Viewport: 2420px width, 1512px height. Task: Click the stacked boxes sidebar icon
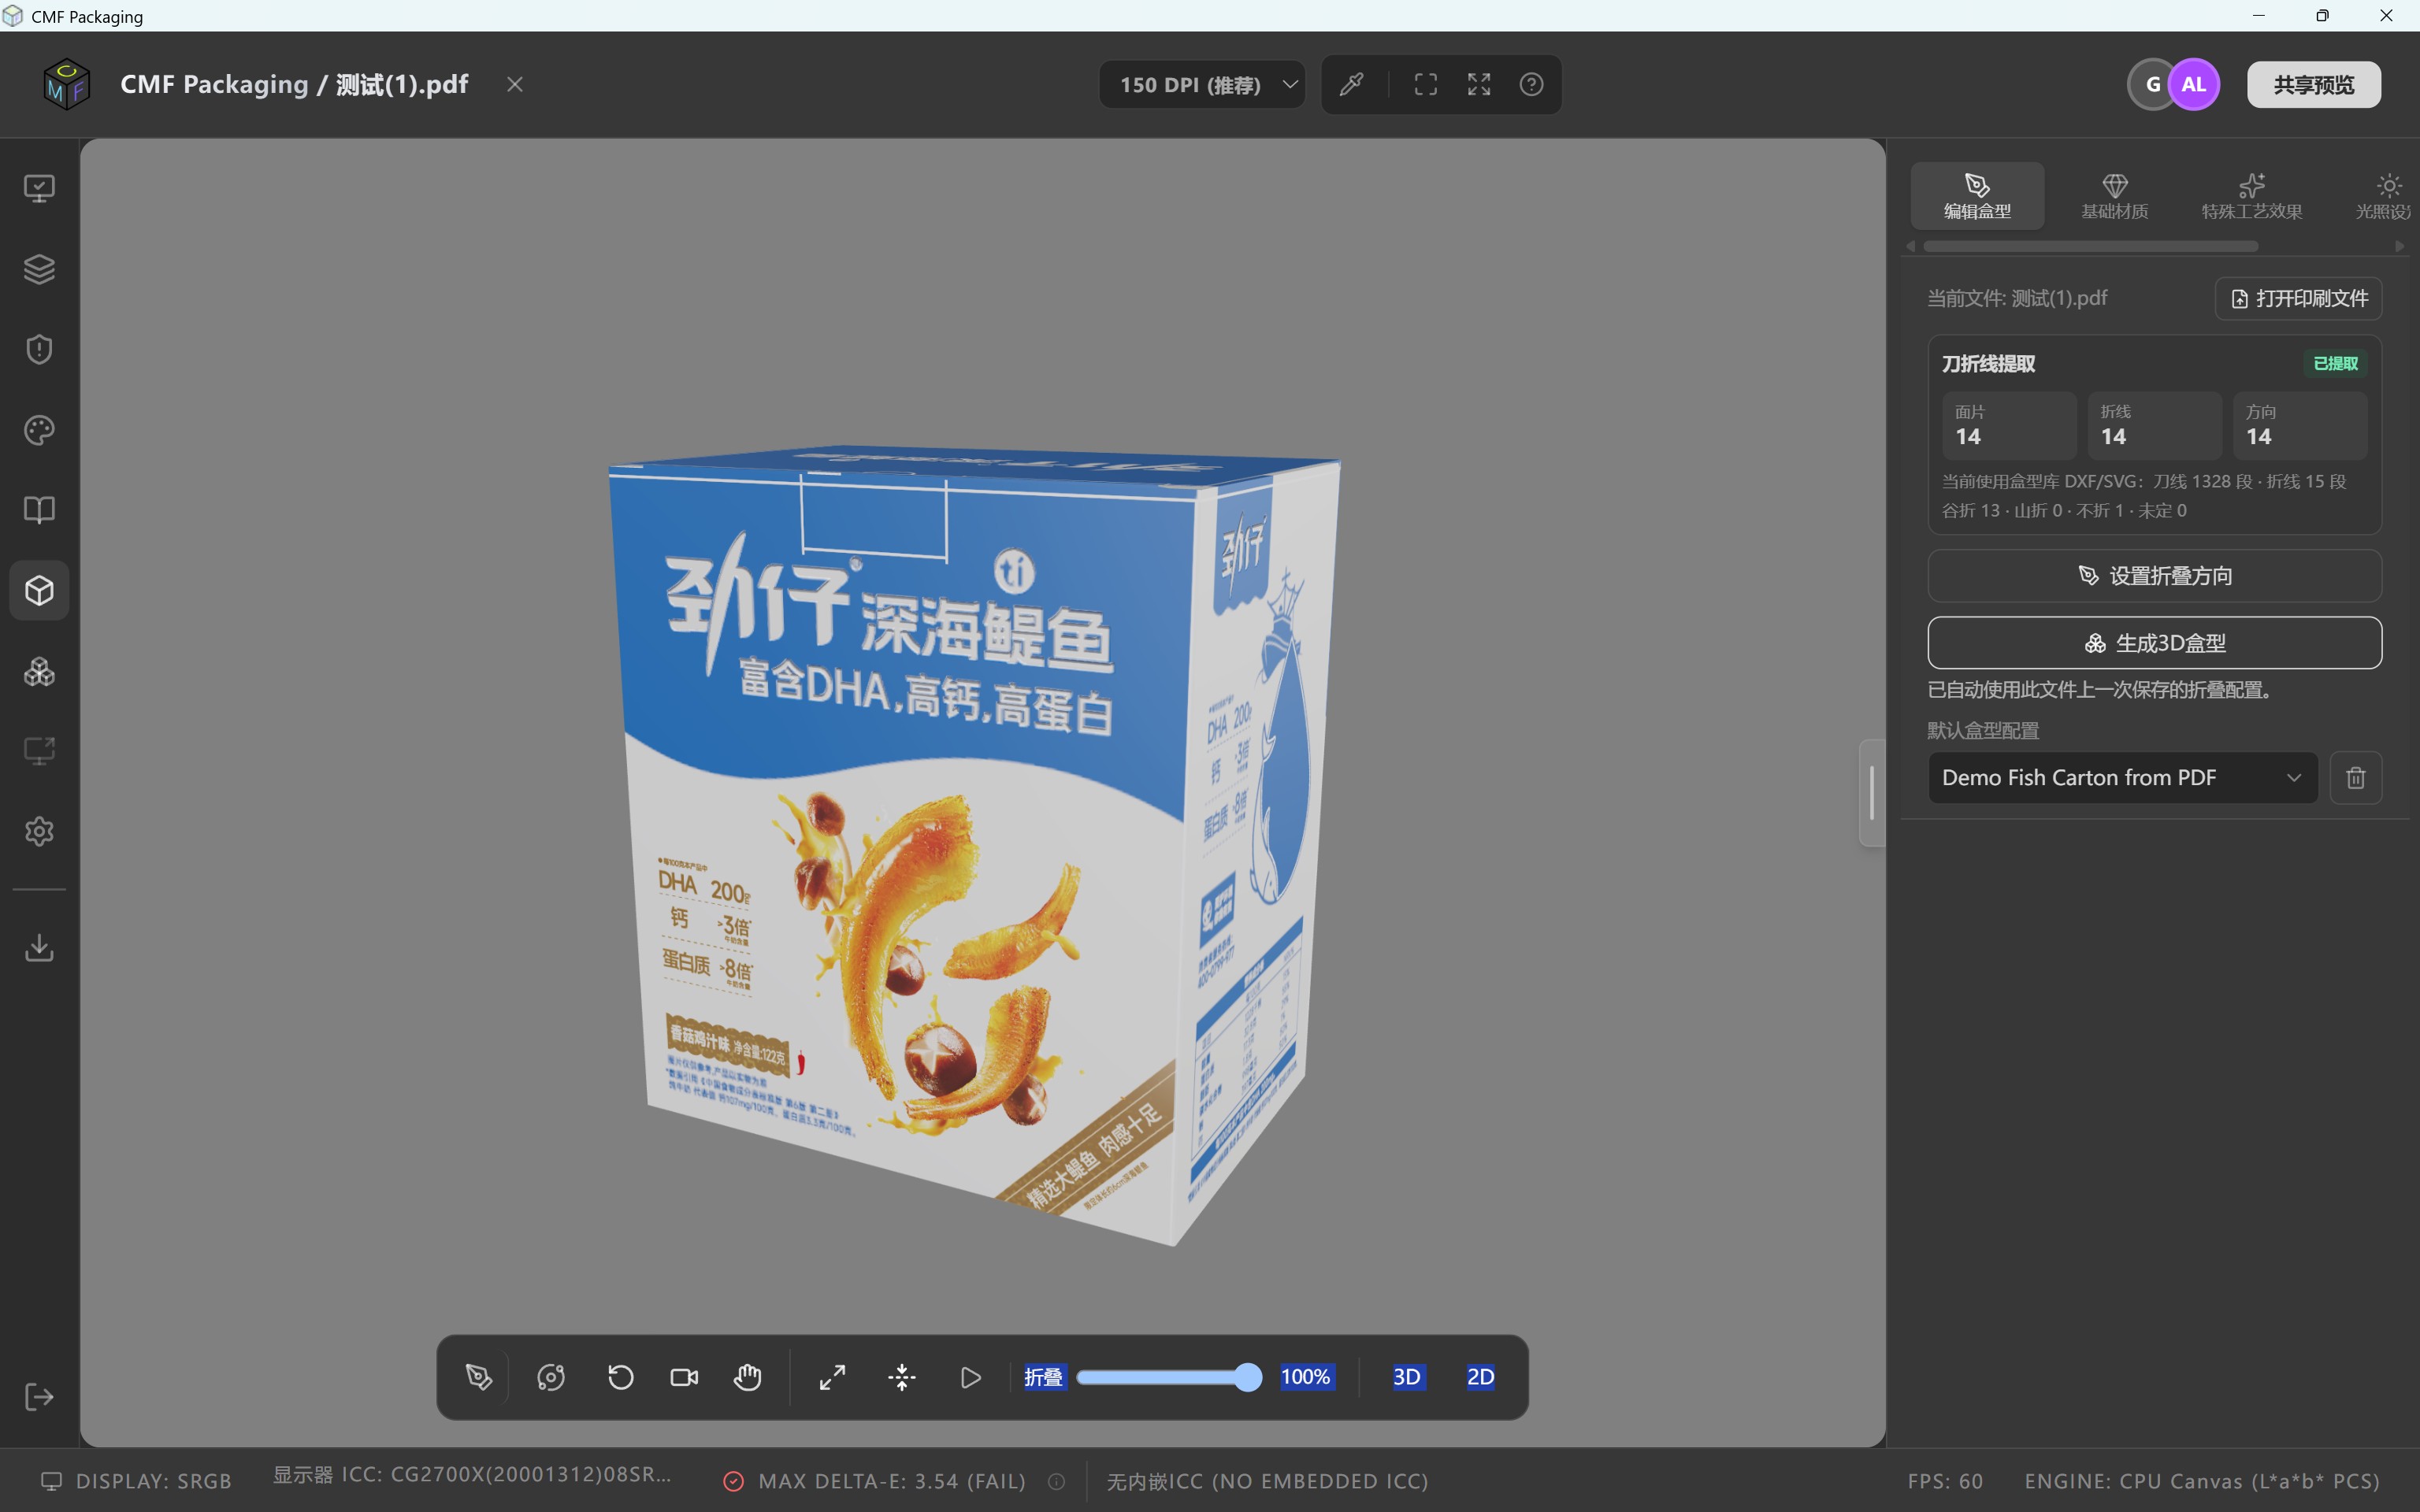pyautogui.click(x=39, y=671)
